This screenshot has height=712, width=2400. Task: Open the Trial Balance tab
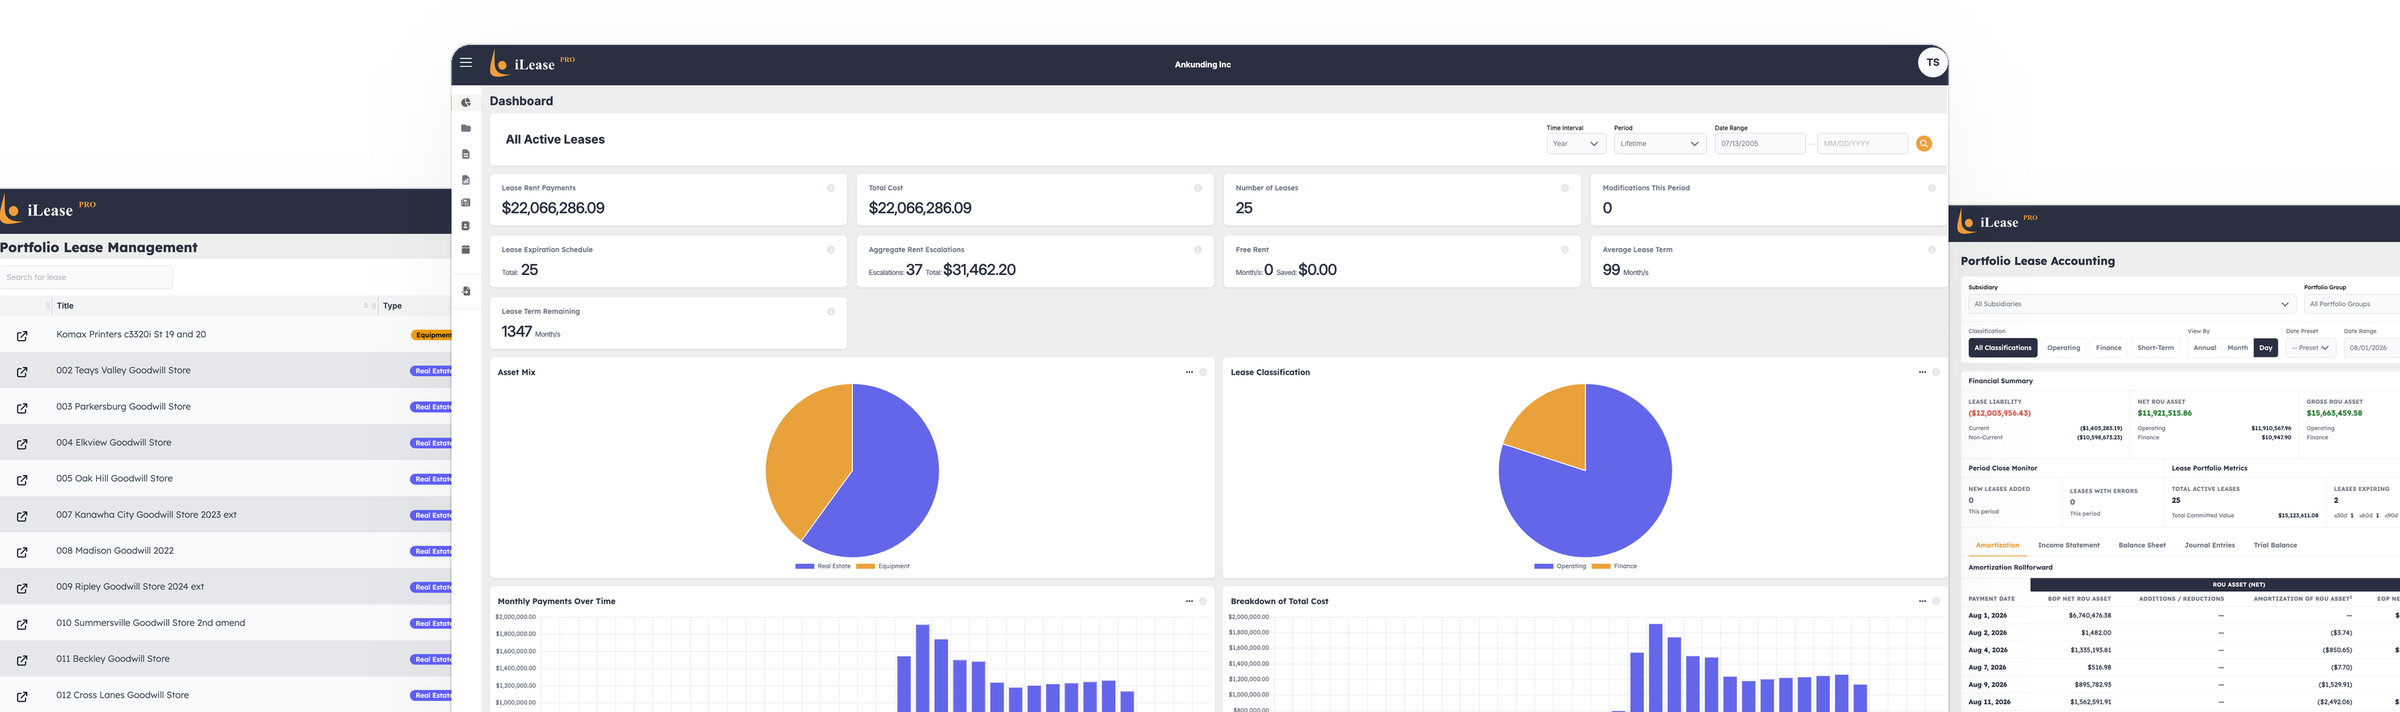[x=2275, y=545]
